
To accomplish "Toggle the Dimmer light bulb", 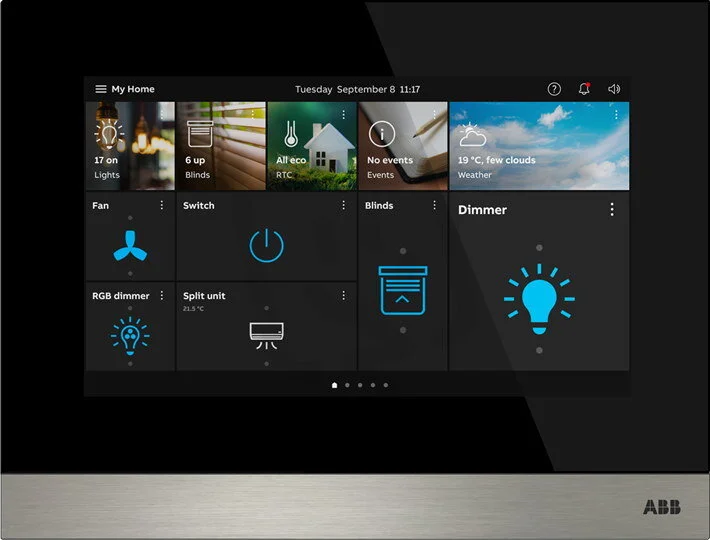I will pyautogui.click(x=539, y=299).
